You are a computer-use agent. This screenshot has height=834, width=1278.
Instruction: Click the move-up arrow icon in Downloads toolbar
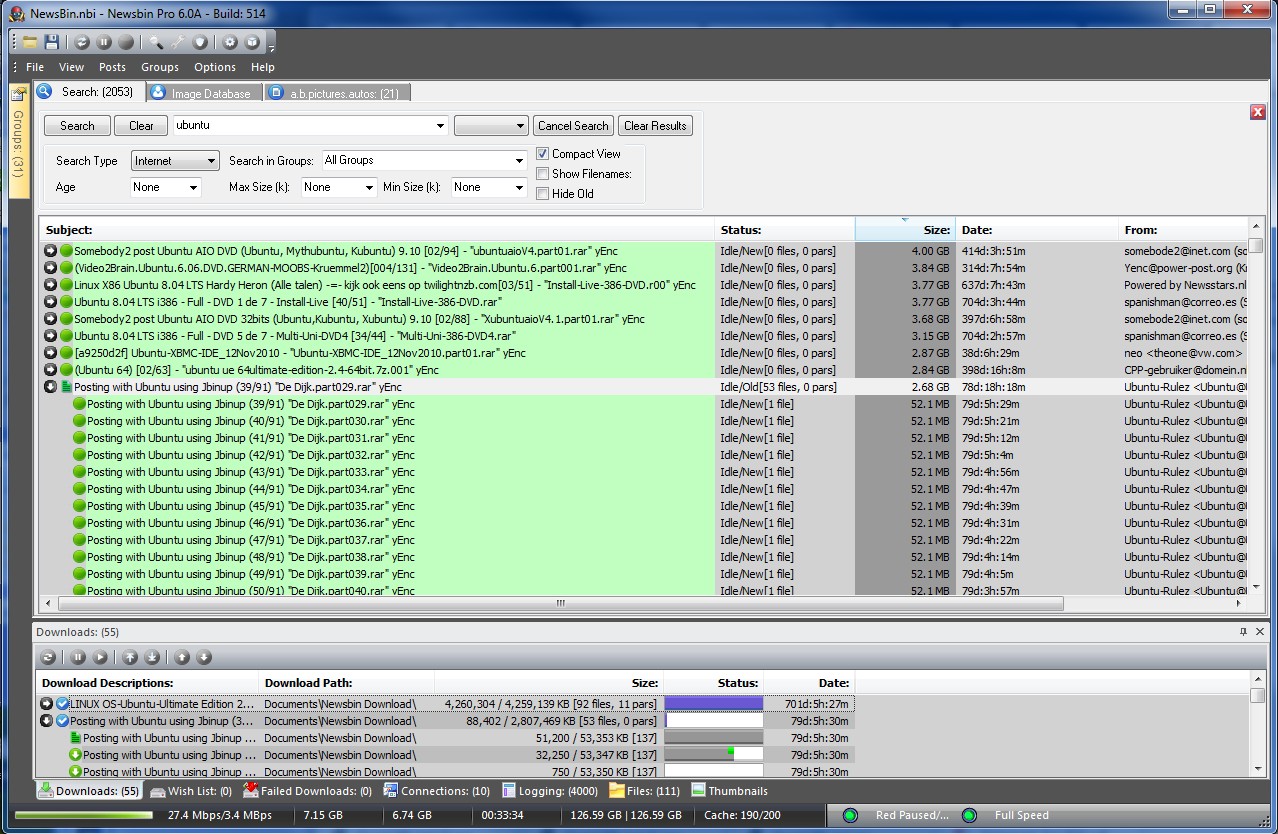(x=182, y=657)
